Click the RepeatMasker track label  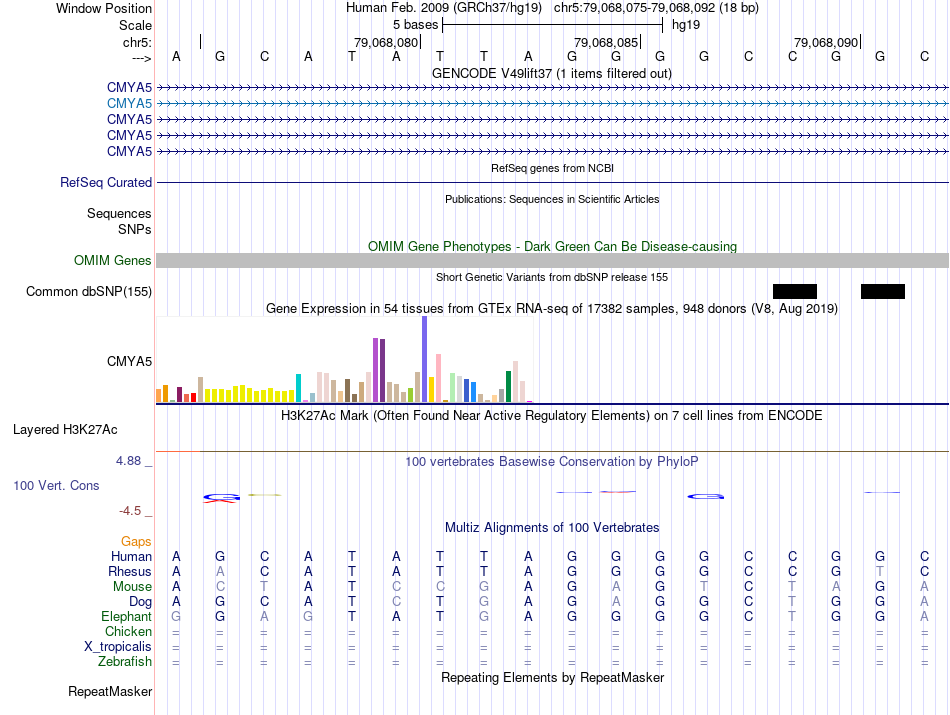(x=110, y=691)
